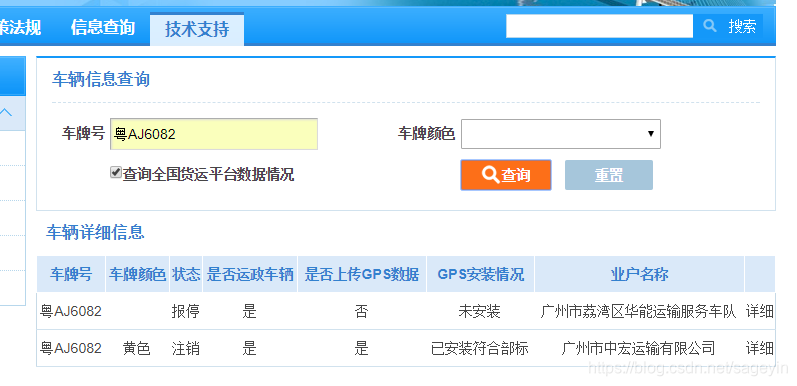Click the 业户名称 column header
This screenshot has height=386, width=797.
point(639,275)
